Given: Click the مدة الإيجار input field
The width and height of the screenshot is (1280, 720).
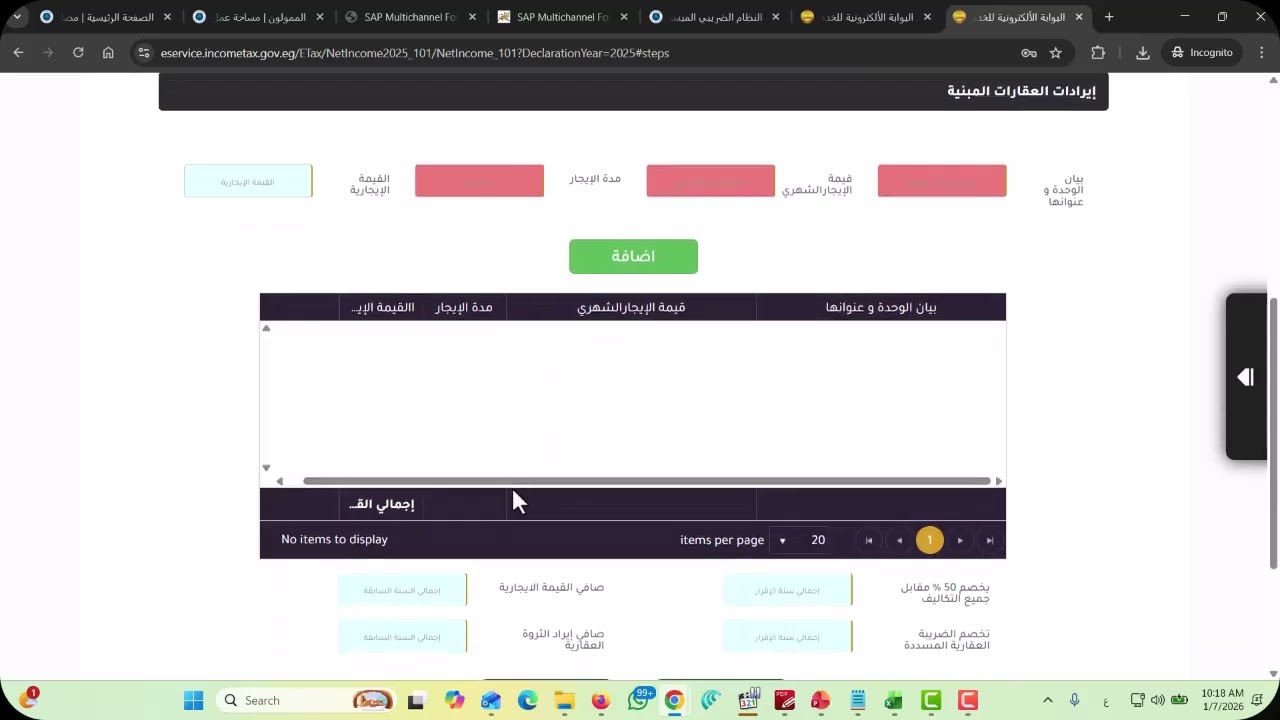Looking at the screenshot, I should pos(479,181).
